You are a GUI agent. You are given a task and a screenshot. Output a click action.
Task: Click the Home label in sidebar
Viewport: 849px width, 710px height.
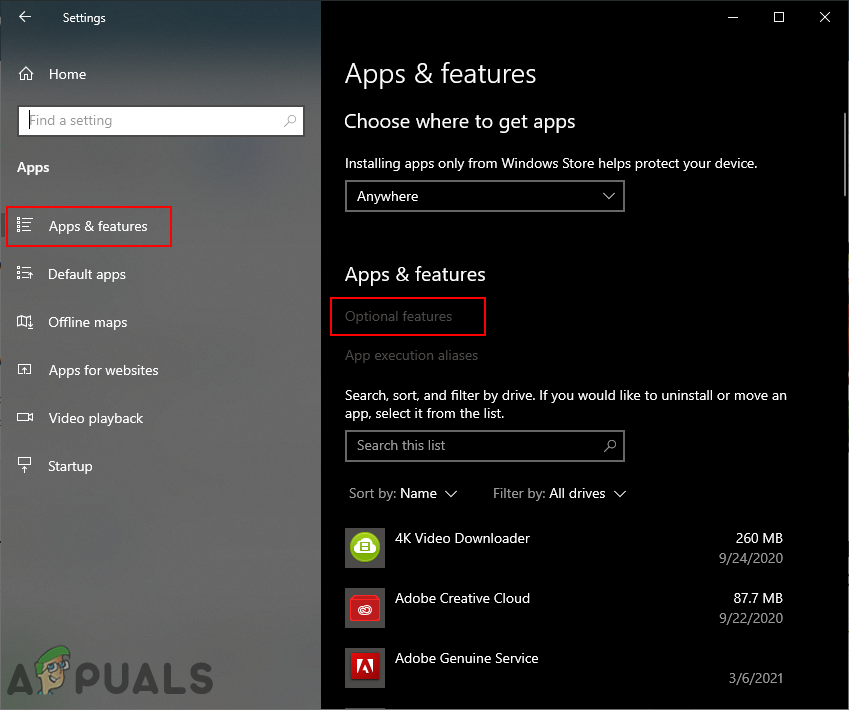[68, 74]
